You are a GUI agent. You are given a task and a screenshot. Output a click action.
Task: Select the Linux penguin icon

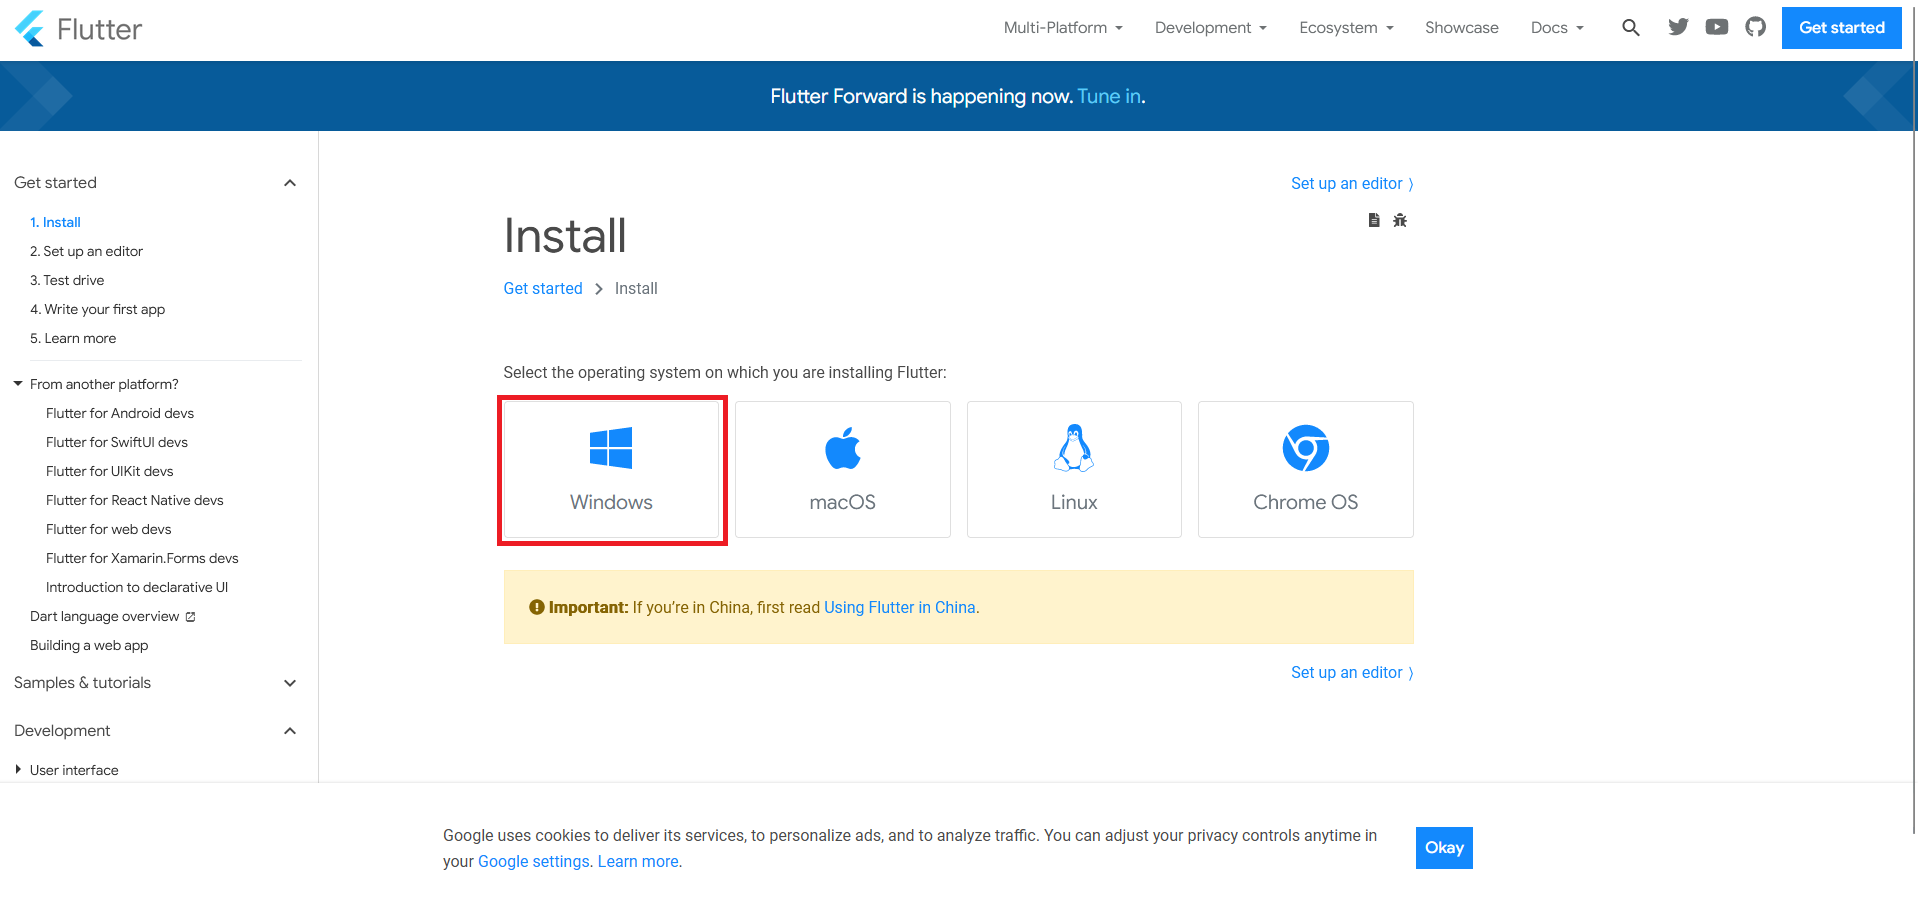tap(1074, 447)
